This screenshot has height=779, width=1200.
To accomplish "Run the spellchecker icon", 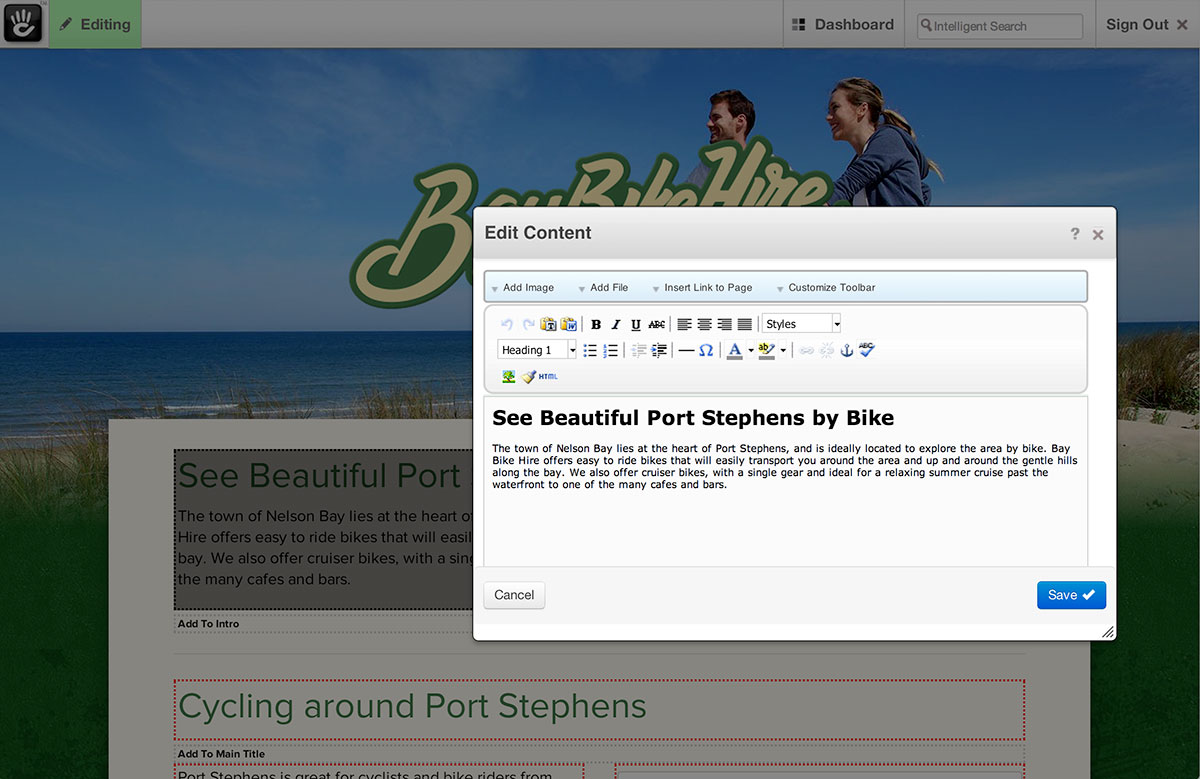I will point(866,350).
